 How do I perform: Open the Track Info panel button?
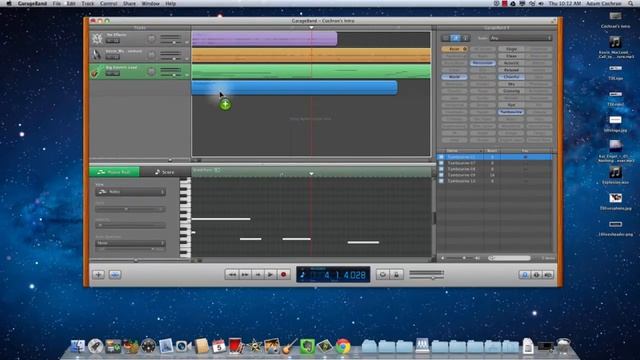pos(536,275)
